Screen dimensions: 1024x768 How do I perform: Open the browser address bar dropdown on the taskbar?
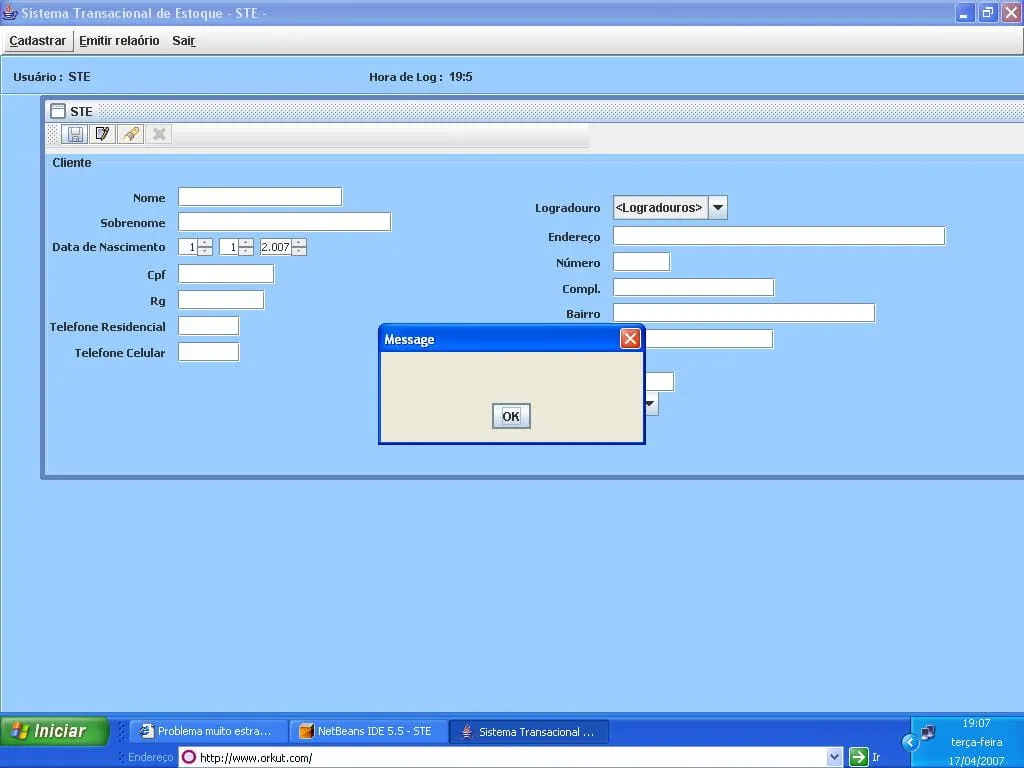834,758
